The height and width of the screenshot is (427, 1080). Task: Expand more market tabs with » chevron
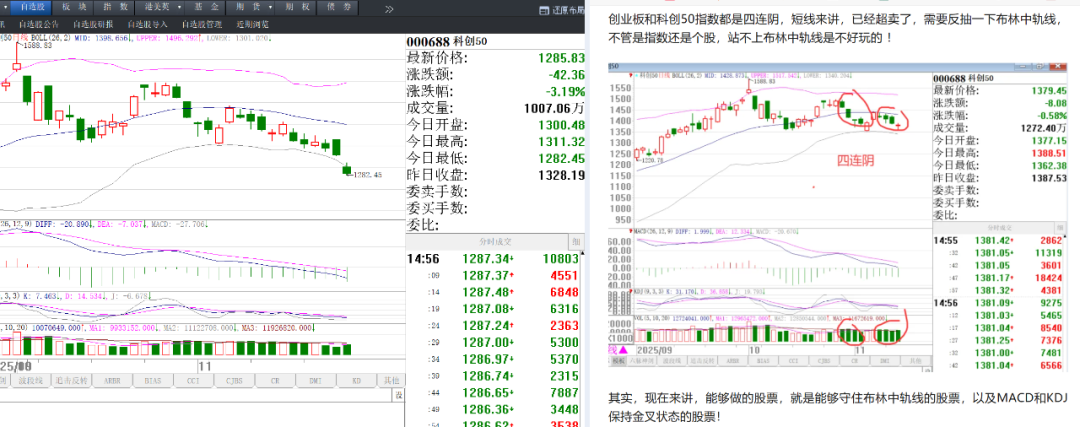coord(390,9)
